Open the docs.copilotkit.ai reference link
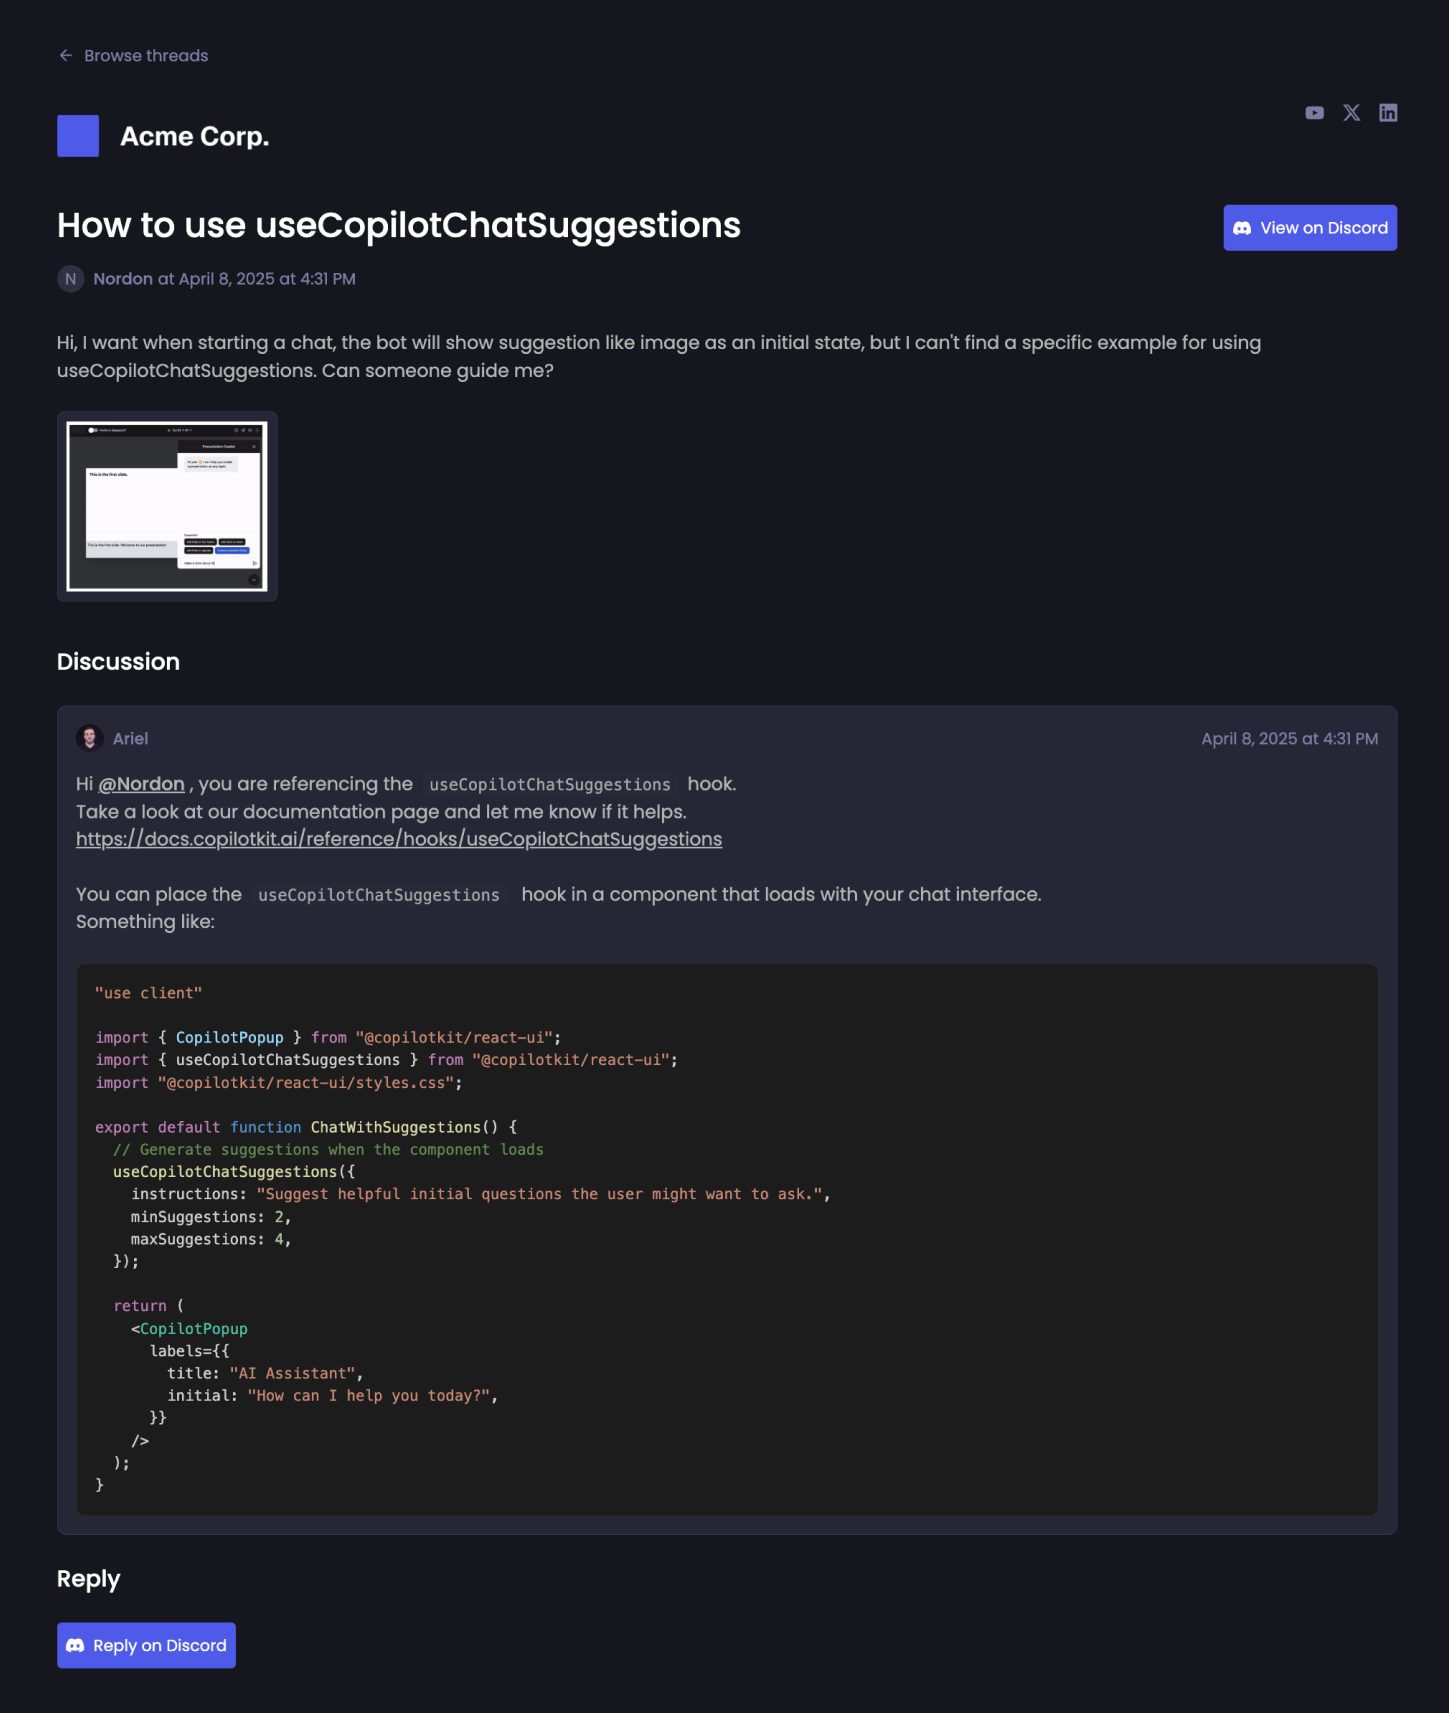This screenshot has height=1713, width=1449. [399, 839]
